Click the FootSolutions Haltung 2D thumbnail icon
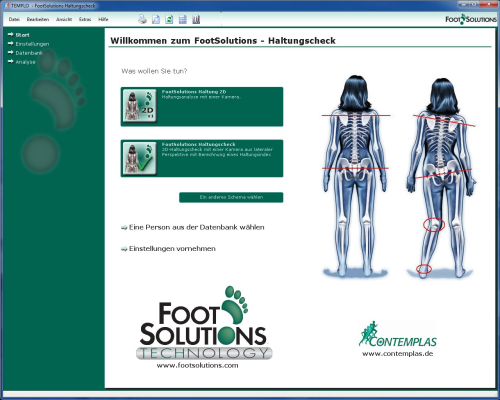This screenshot has width=500, height=400. [x=140, y=106]
